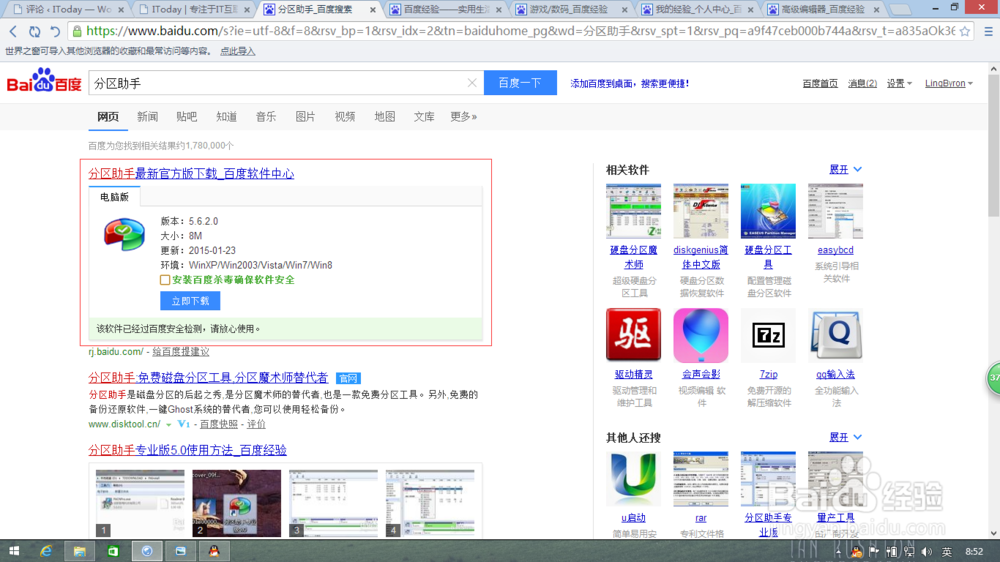Switch to the 地图 search tab
1000x562 pixels.
(385, 117)
